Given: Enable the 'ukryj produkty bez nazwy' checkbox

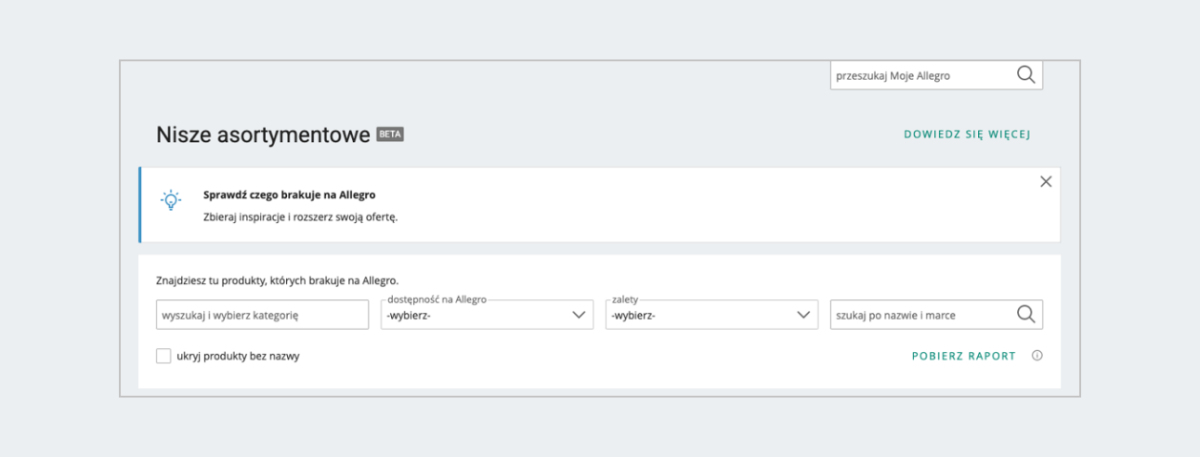Looking at the screenshot, I should [164, 356].
